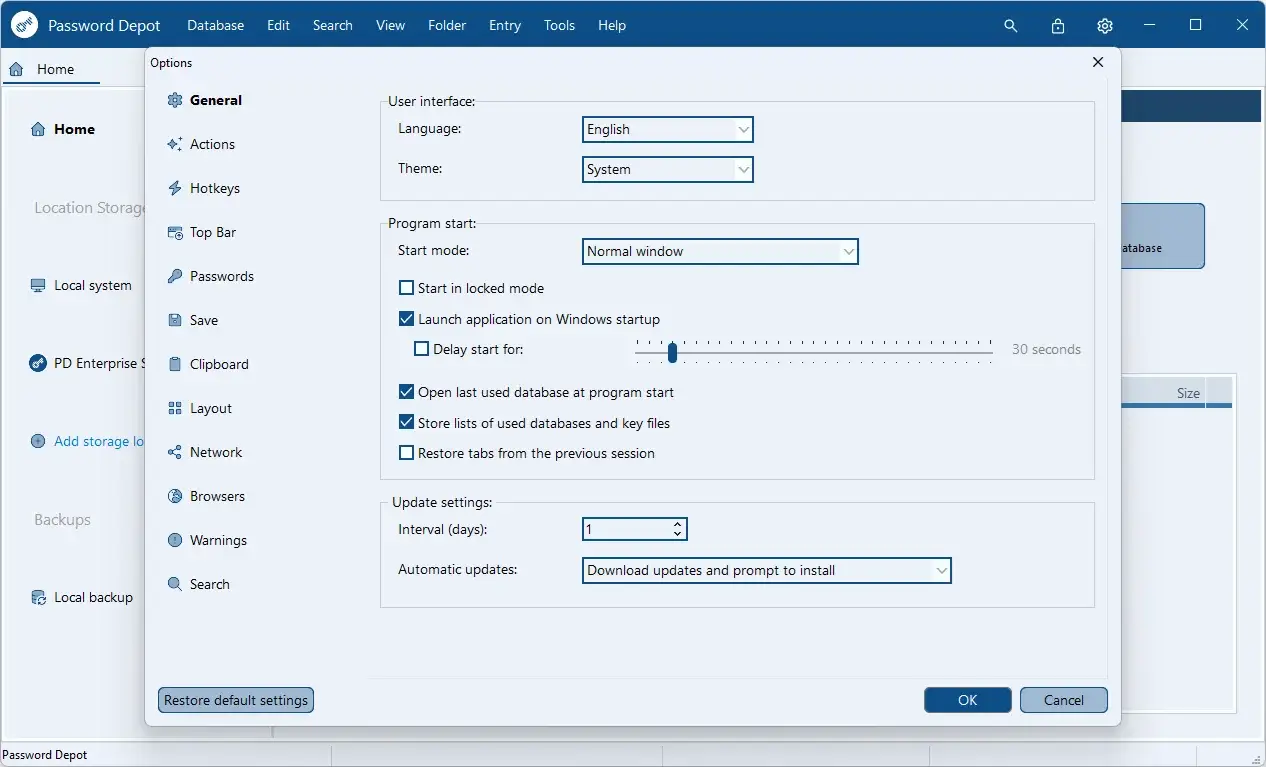The width and height of the screenshot is (1266, 767).
Task: Click the search icon in the title bar
Action: pyautogui.click(x=1011, y=26)
